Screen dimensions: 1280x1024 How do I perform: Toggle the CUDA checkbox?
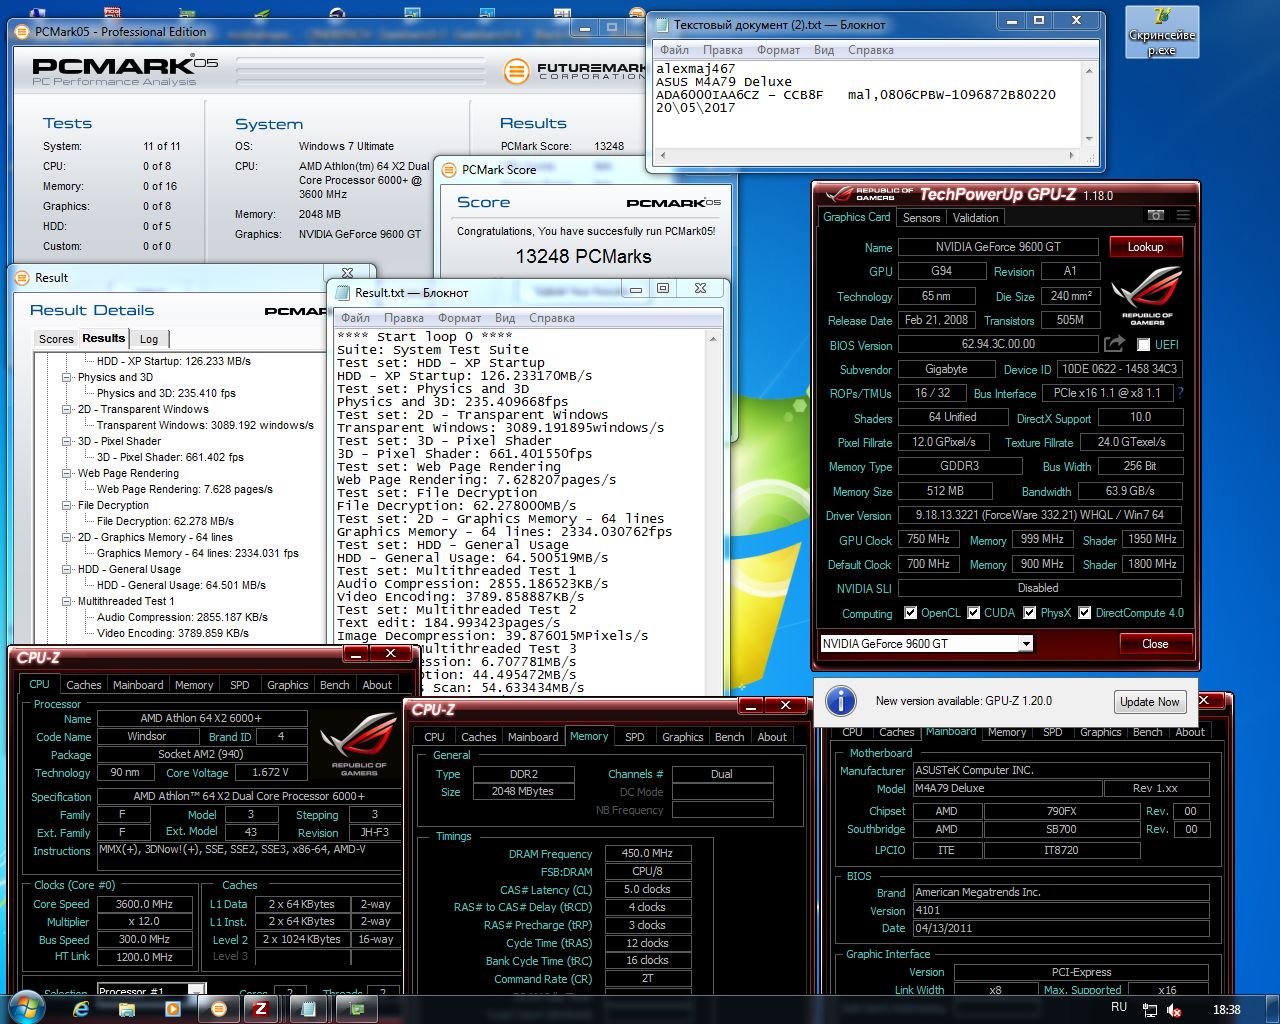(973, 613)
